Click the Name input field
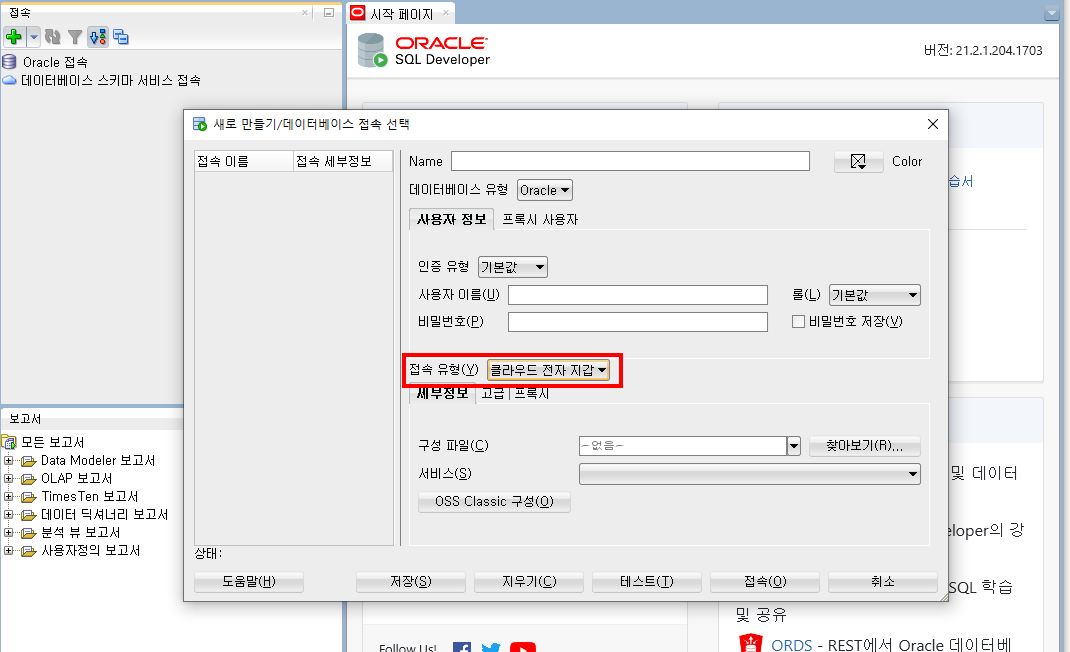This screenshot has height=652, width=1070. (630, 161)
